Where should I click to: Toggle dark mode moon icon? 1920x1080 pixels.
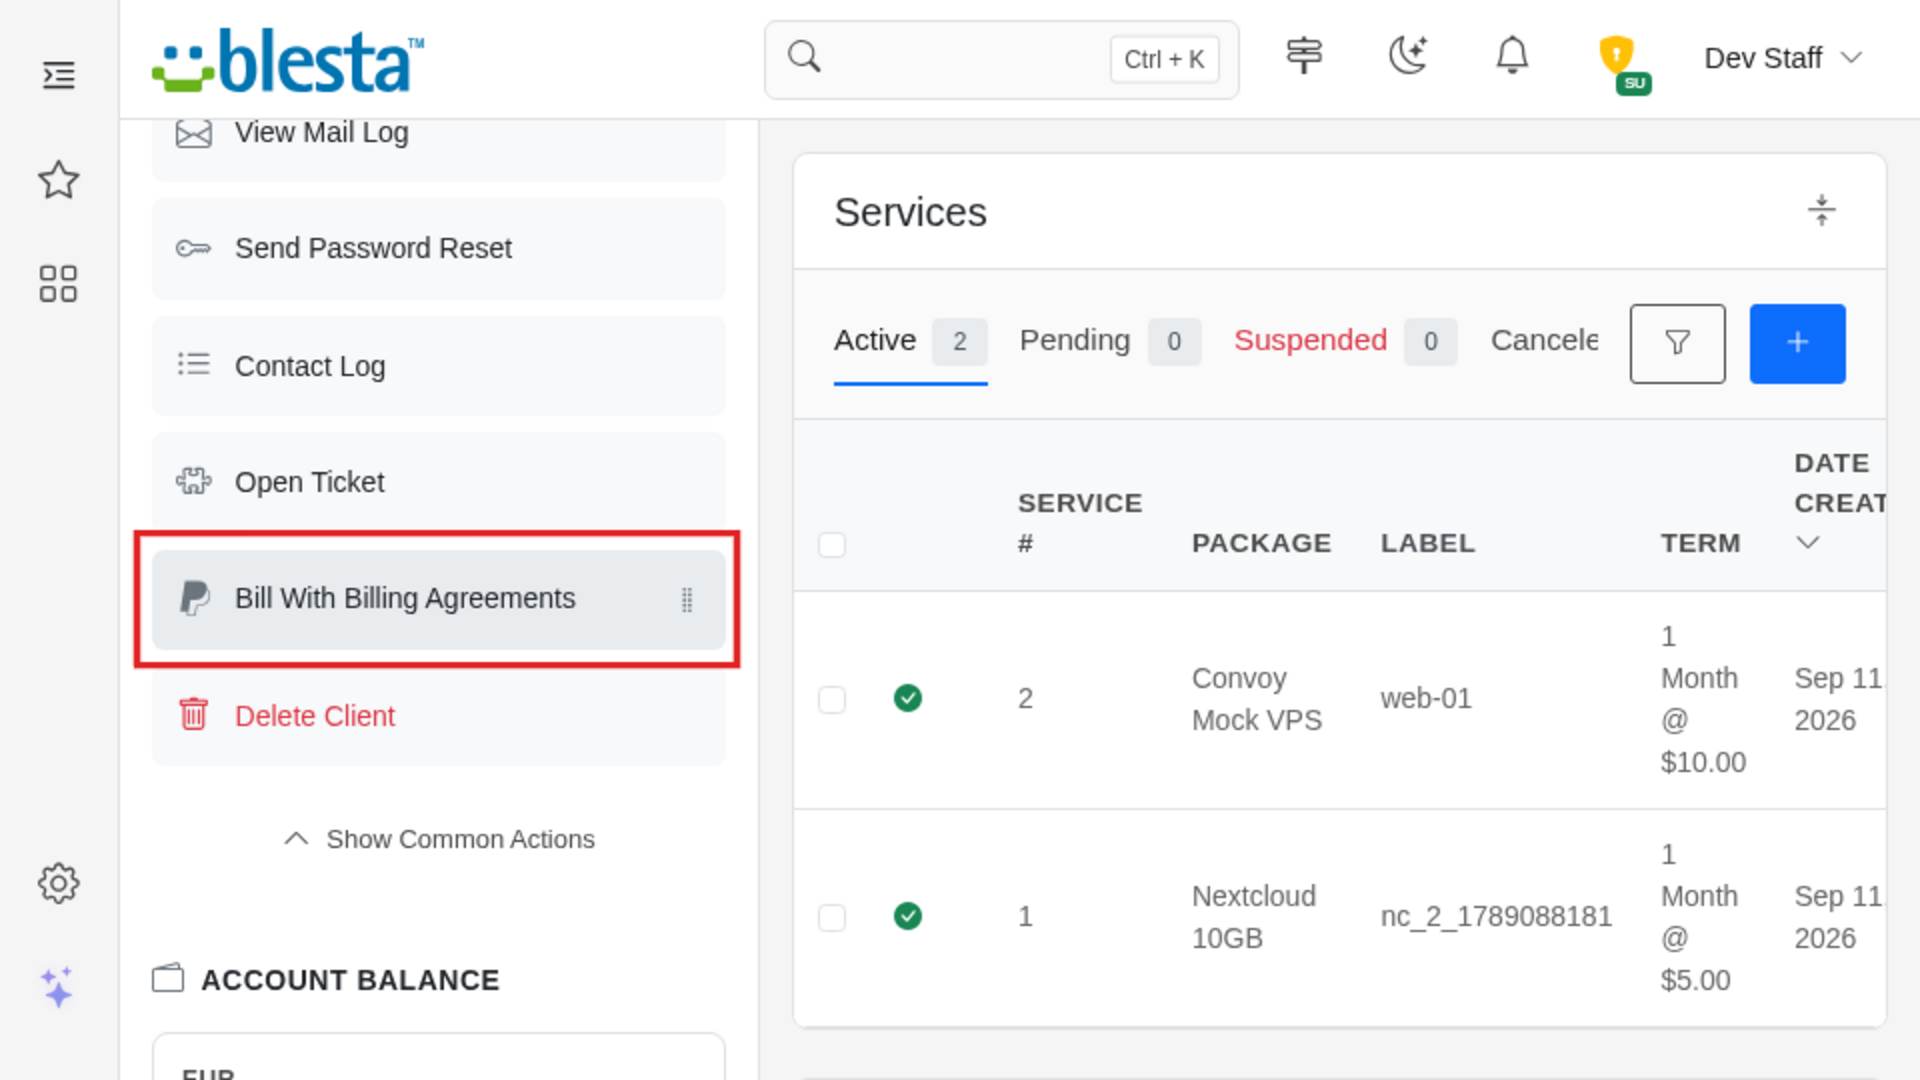tap(1408, 55)
